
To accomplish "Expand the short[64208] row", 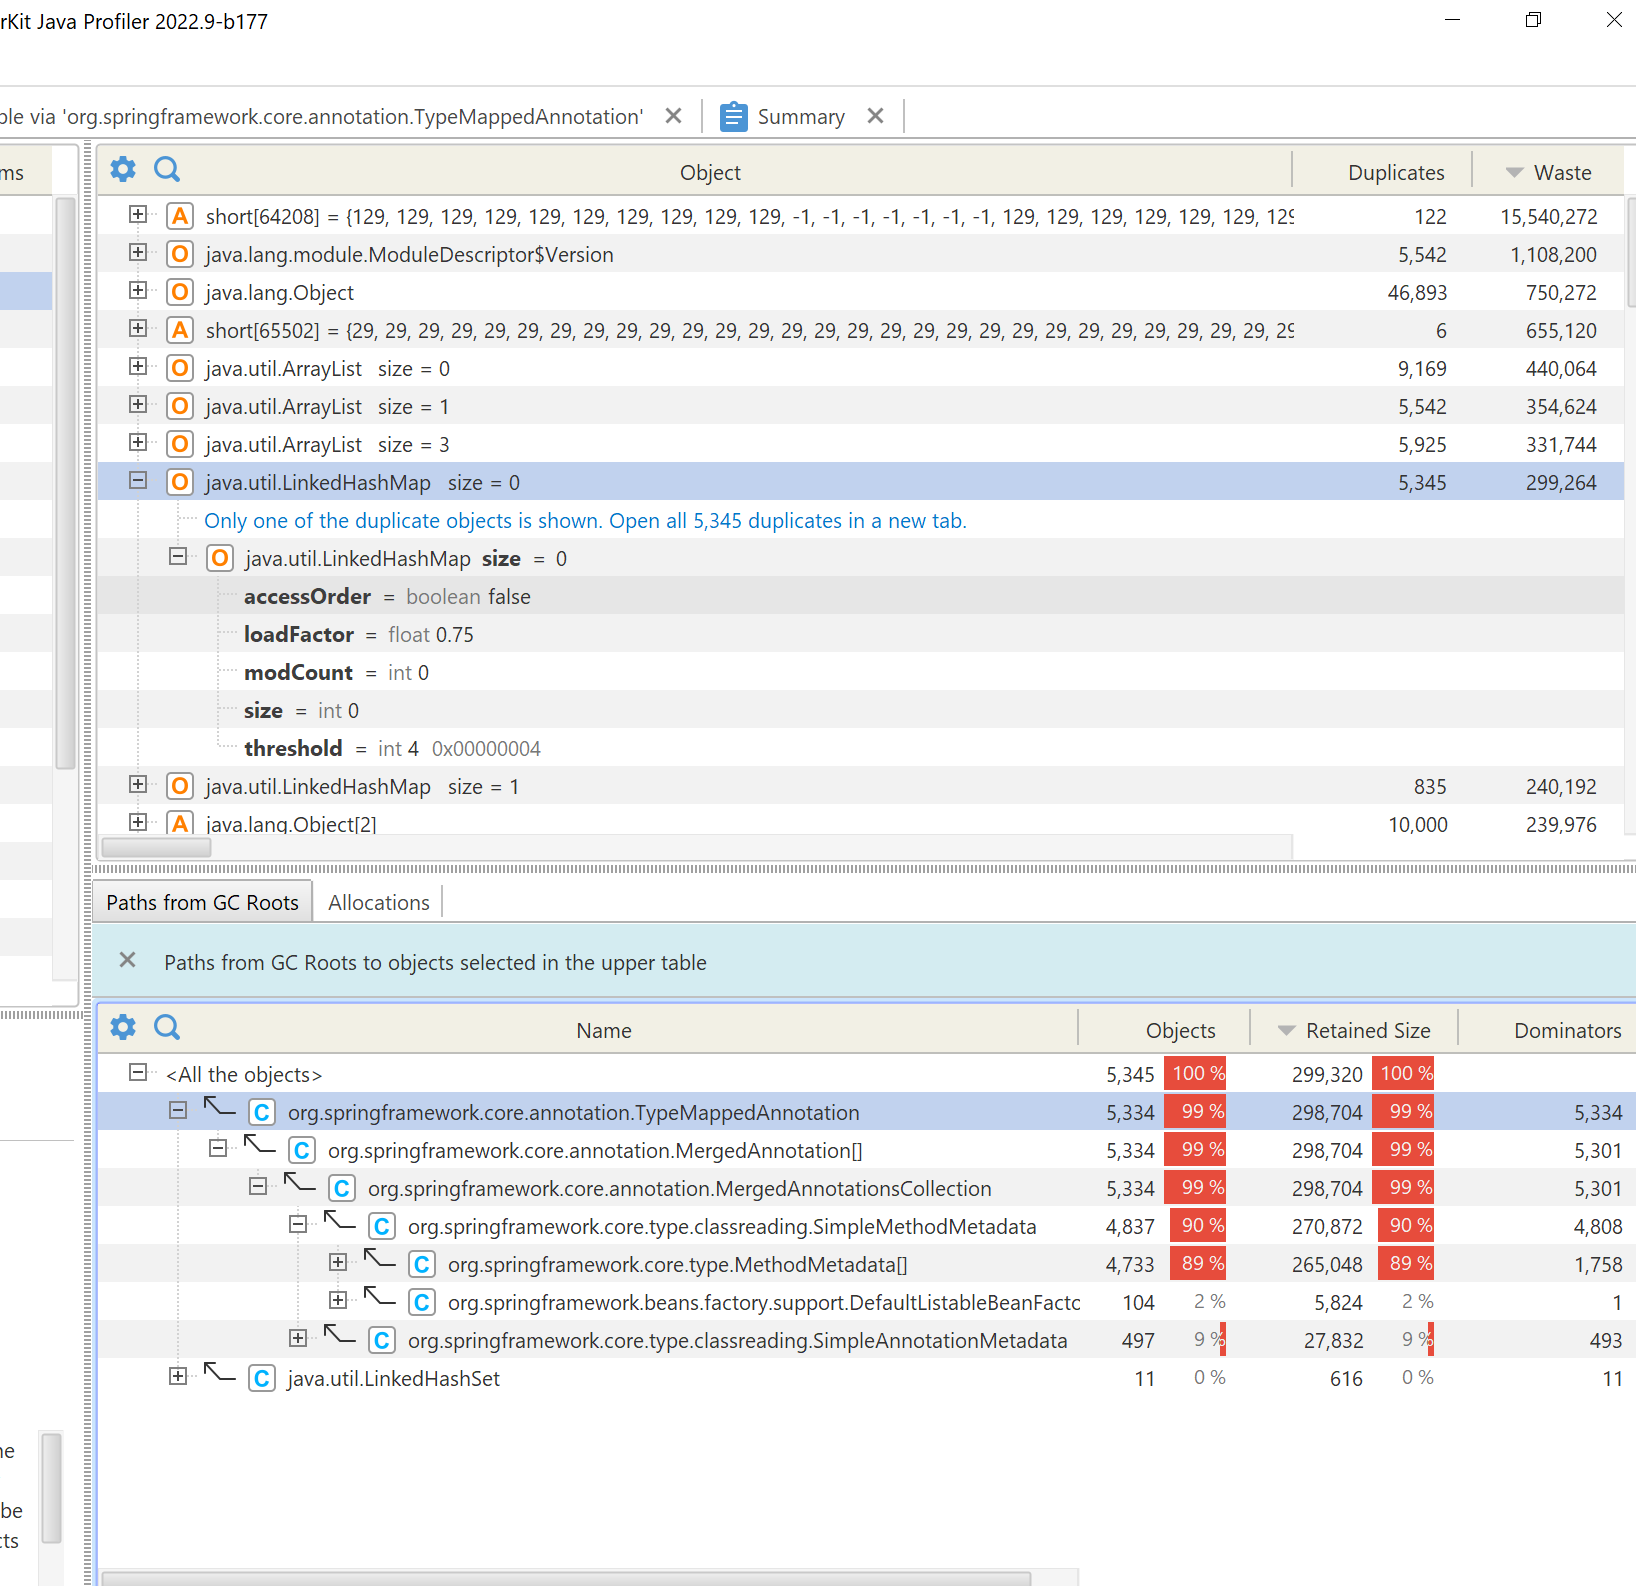I will [138, 214].
